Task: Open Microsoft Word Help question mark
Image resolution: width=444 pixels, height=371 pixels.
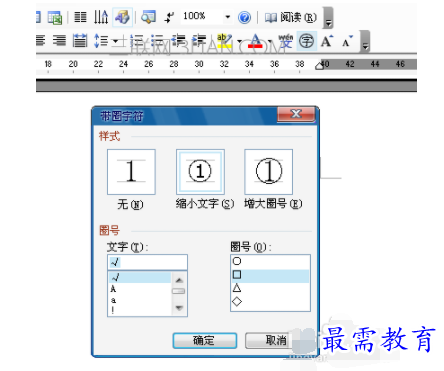Action: pyautogui.click(x=244, y=17)
